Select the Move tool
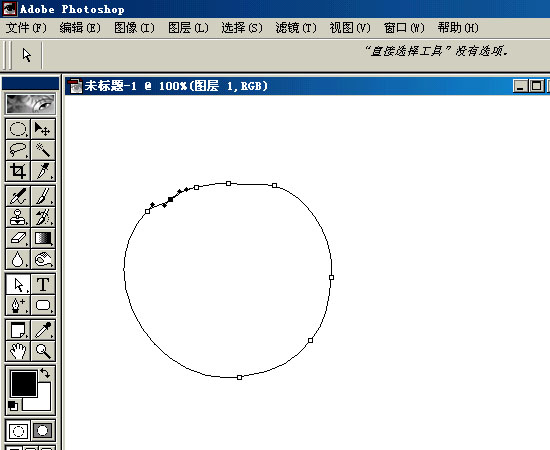550x450 pixels. [x=43, y=129]
